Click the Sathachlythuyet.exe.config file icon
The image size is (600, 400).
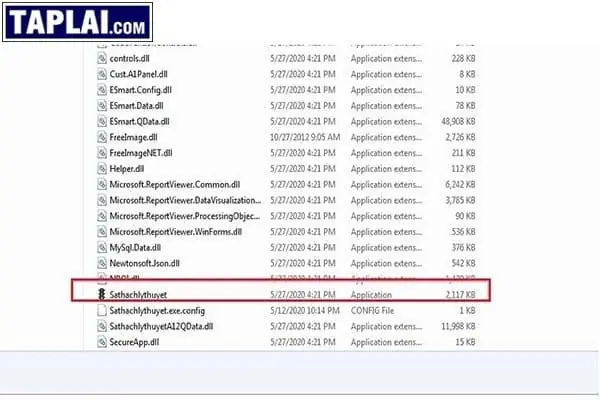(x=100, y=310)
